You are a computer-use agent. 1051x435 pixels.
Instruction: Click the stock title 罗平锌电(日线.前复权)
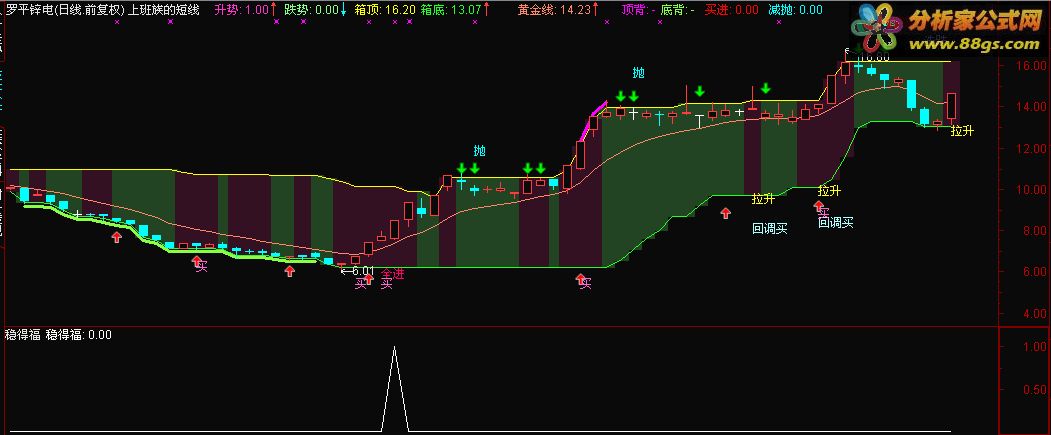point(65,10)
